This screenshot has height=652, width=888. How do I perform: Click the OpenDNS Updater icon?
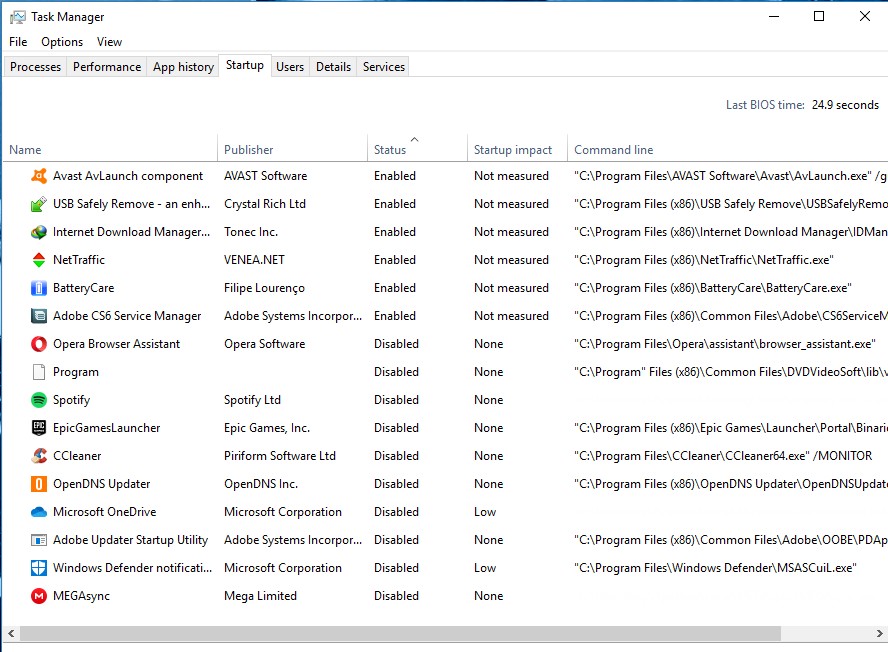pyautogui.click(x=39, y=484)
